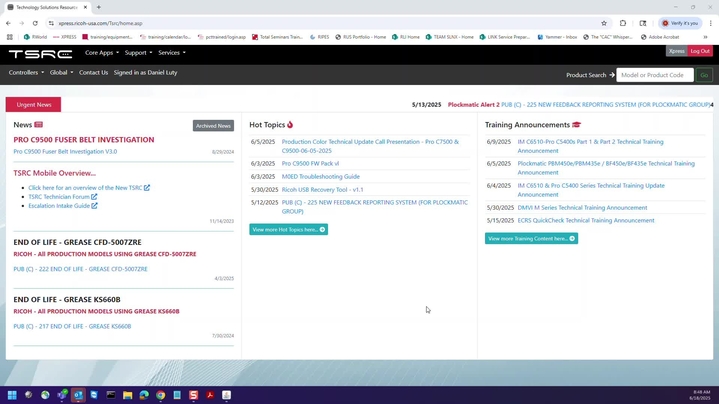
Task: Open Pro C9500 Fuser Belt Investigation V3.0 link
Action: [x=65, y=151]
